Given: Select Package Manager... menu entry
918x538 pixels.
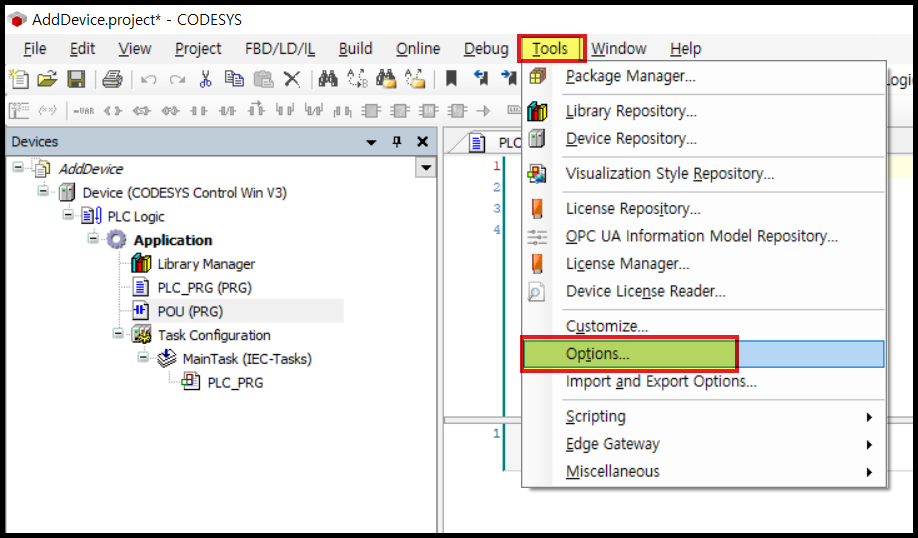Looking at the screenshot, I should (703, 76).
